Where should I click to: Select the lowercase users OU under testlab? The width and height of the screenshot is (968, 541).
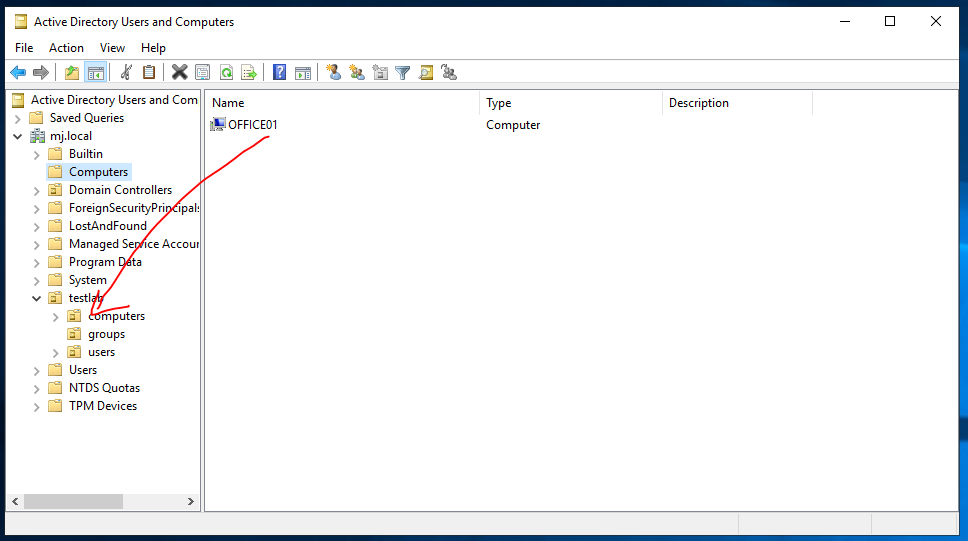coord(101,352)
